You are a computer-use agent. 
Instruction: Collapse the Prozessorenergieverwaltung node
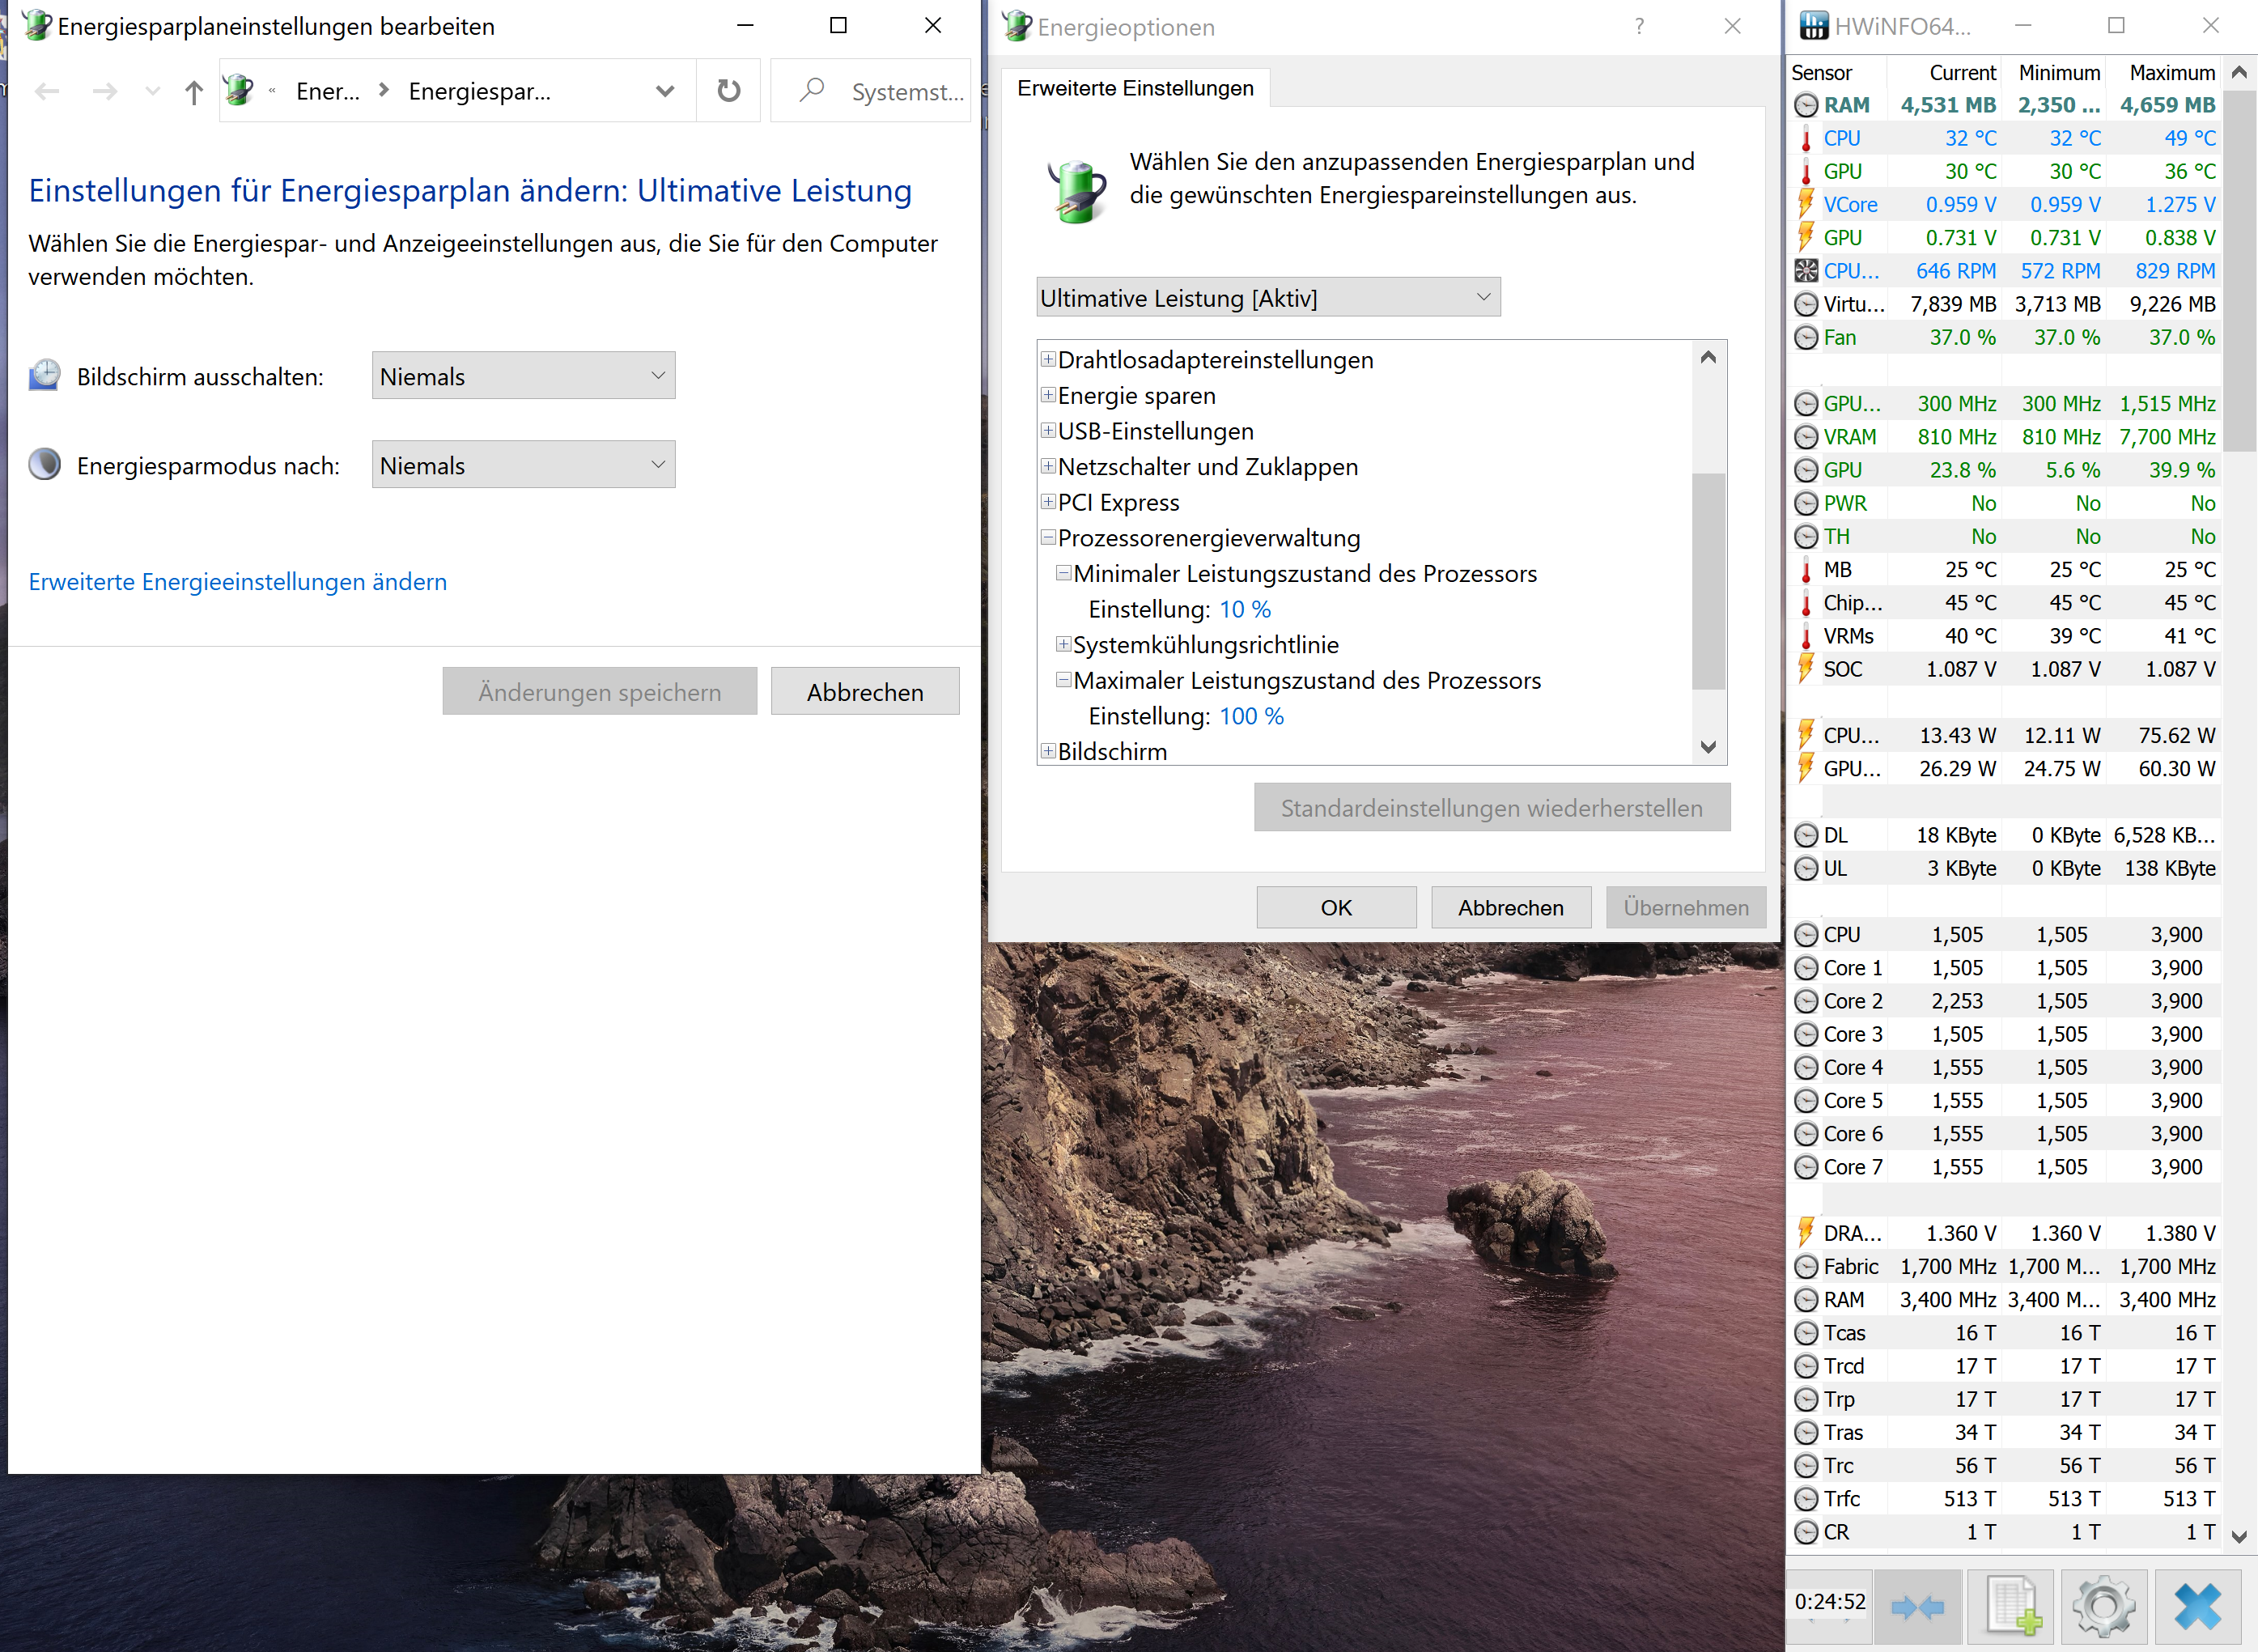[1047, 538]
